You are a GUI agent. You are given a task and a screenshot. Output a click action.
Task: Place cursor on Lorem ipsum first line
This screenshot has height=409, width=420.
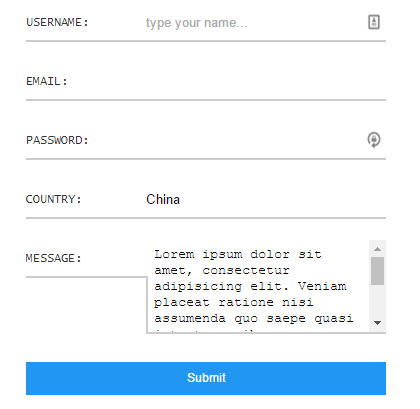click(237, 254)
